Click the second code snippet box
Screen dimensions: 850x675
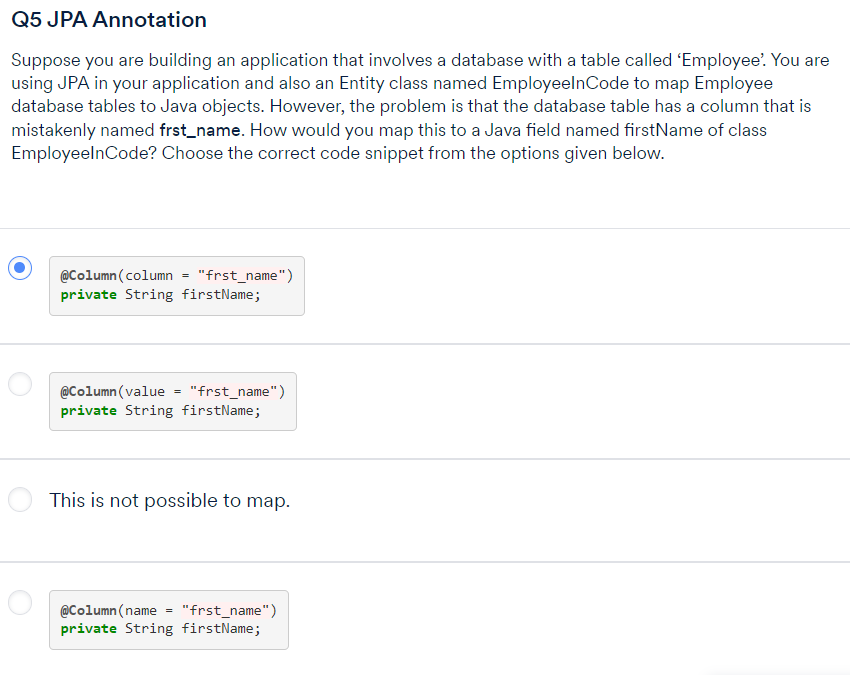pos(172,401)
